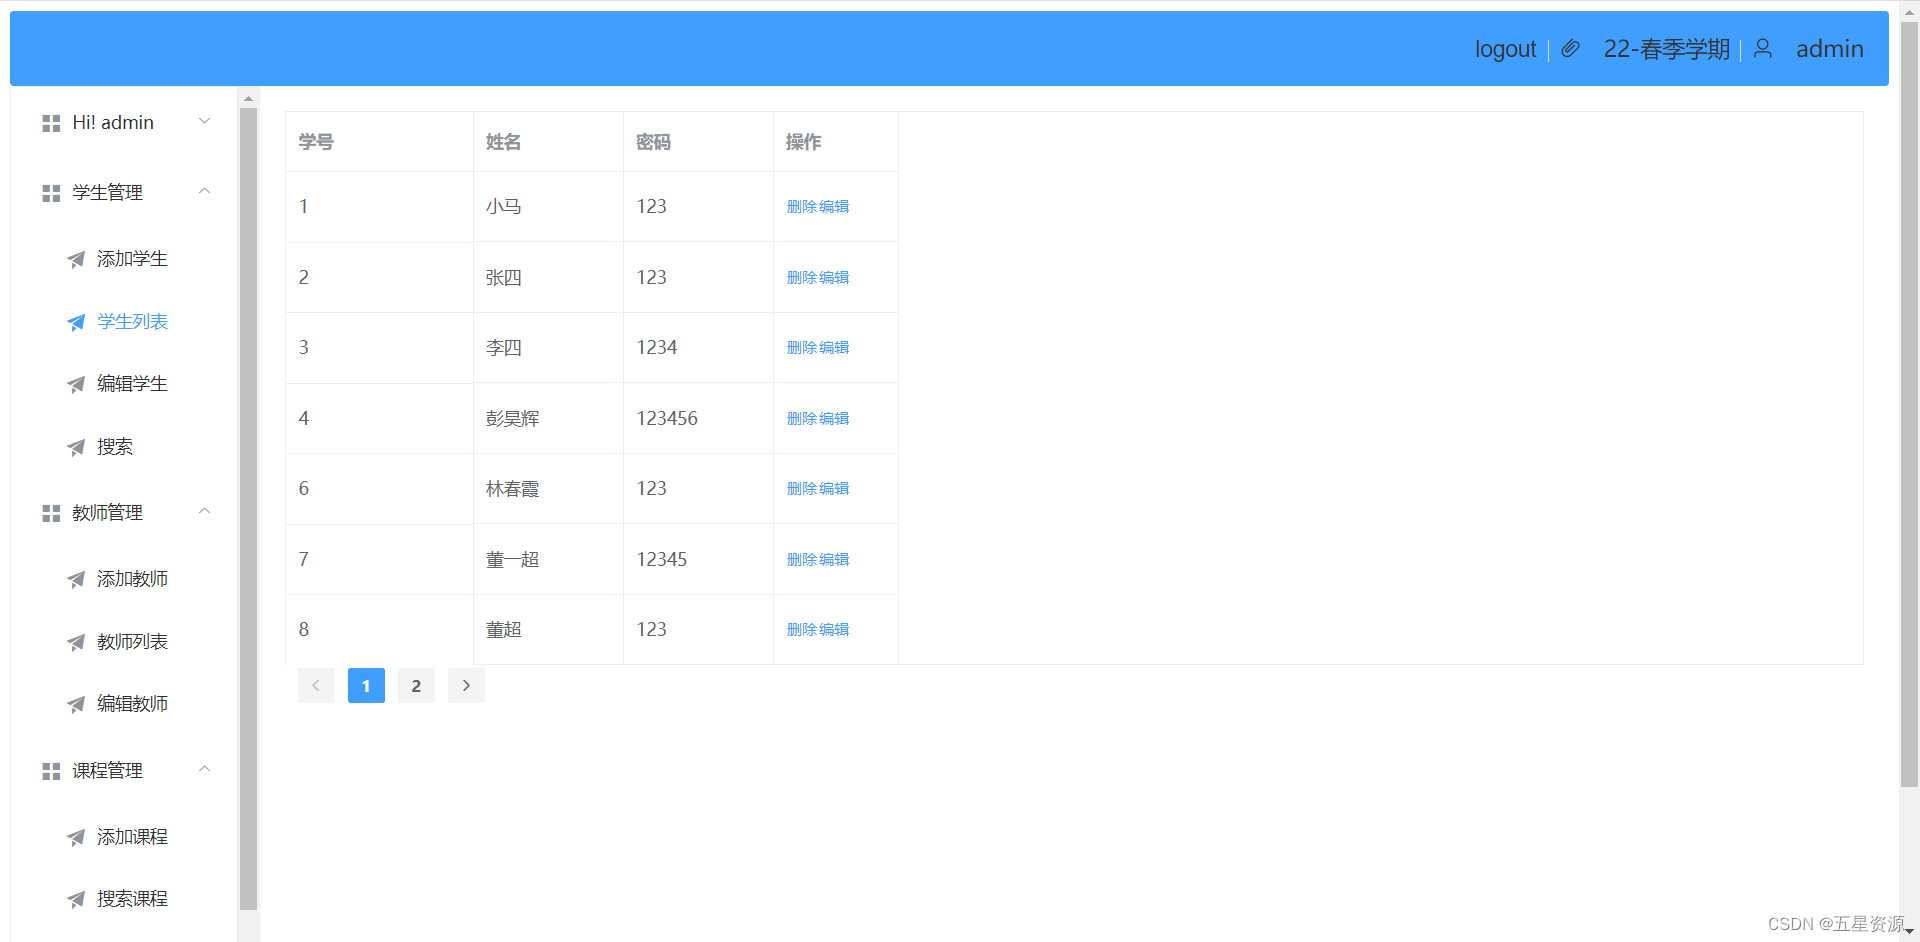Open the 添加学生 menu item

124,259
